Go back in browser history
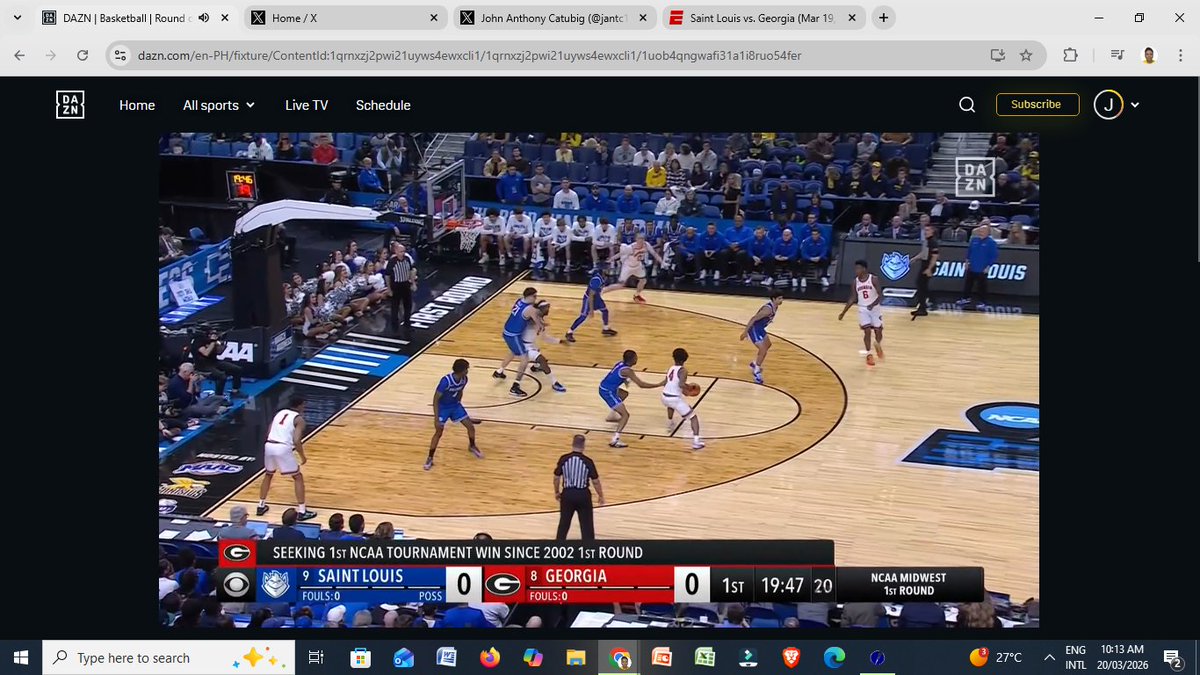This screenshot has width=1200, height=675. 19,56
